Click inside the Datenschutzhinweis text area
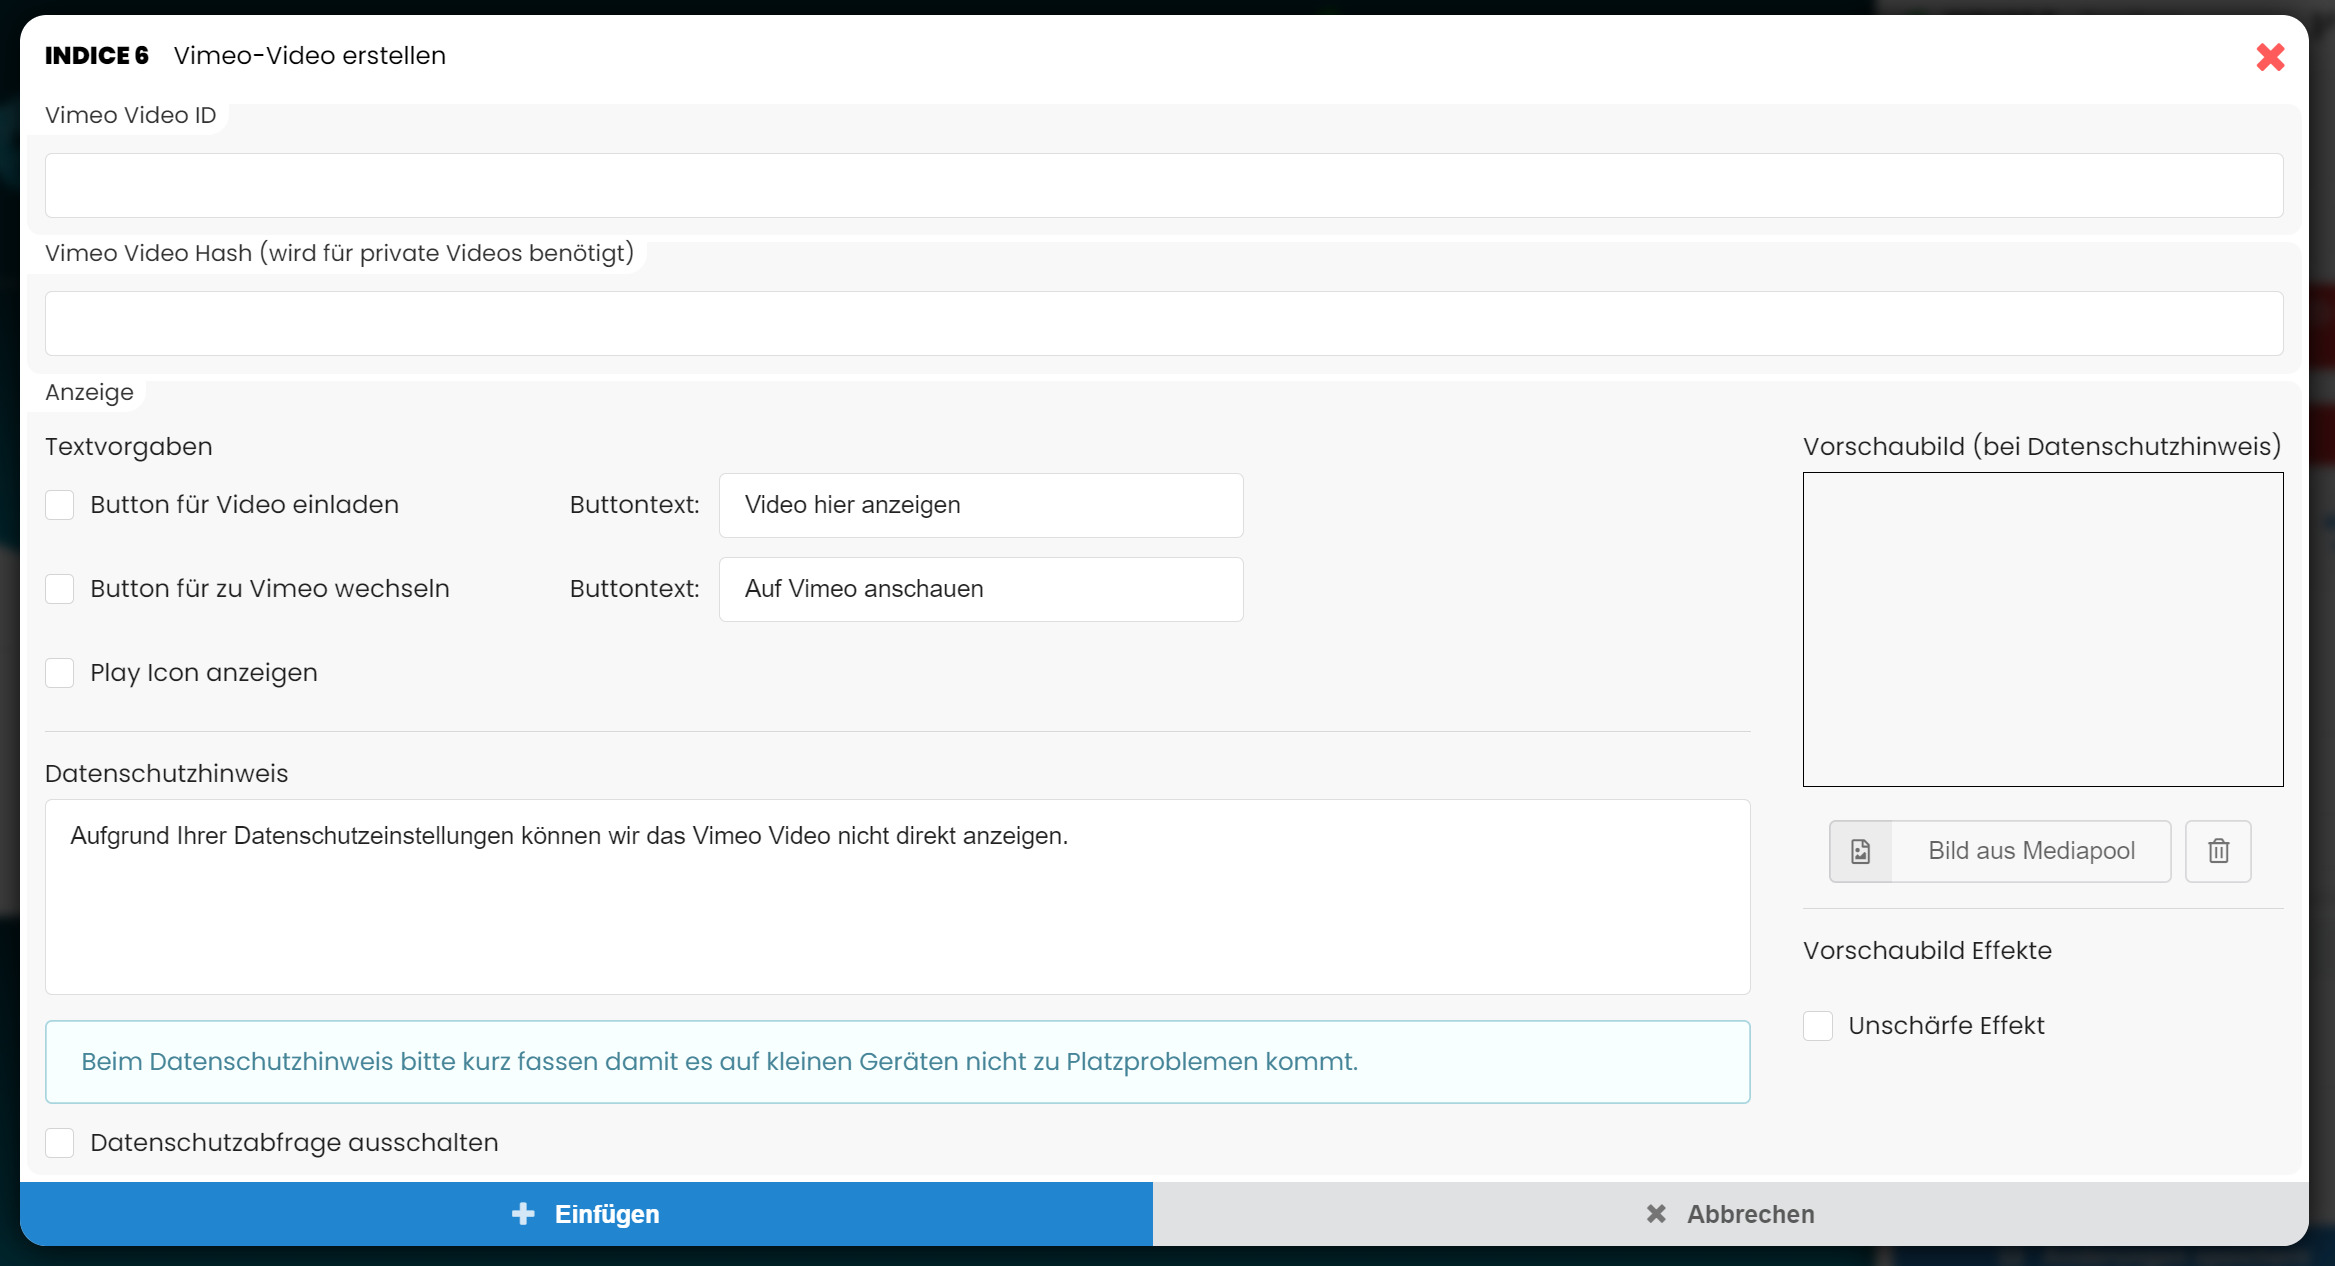Screen dimensions: 2335x1266 click(x=897, y=897)
